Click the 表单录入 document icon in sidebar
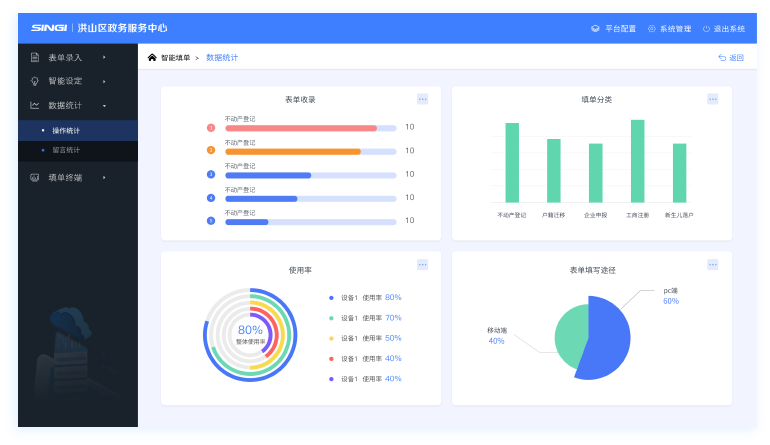The height and width of the screenshot is (445, 770). pos(34,57)
